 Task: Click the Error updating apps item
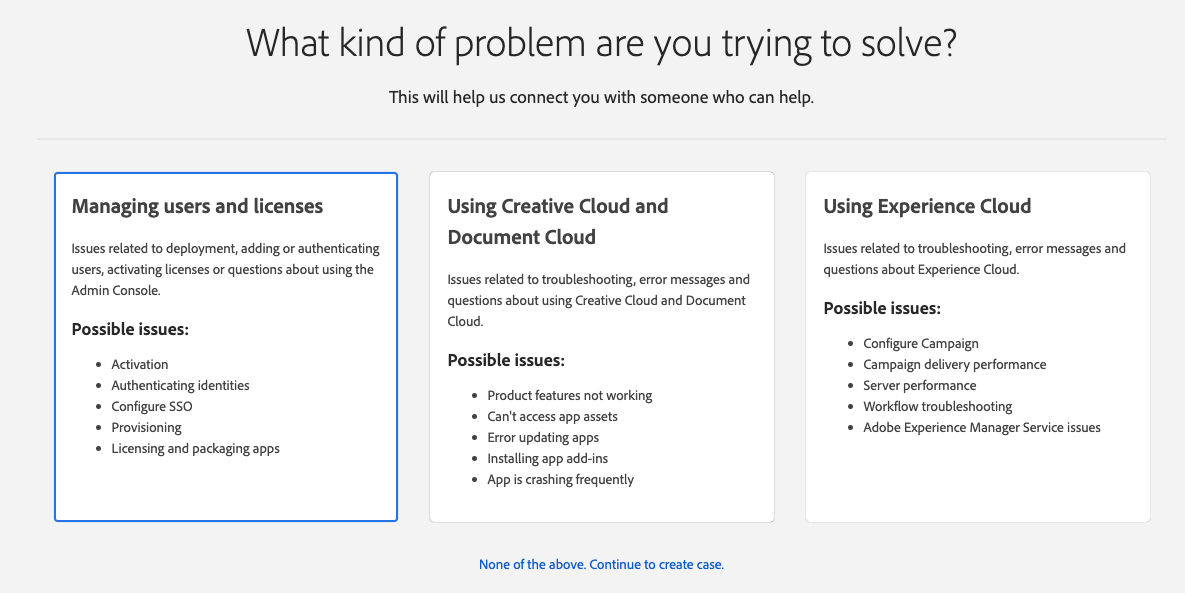click(x=543, y=438)
